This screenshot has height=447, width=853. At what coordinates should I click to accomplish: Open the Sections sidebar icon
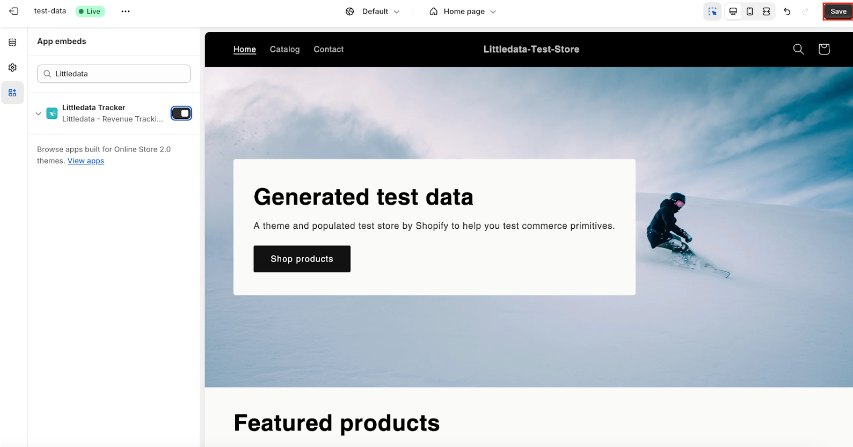pyautogui.click(x=13, y=42)
